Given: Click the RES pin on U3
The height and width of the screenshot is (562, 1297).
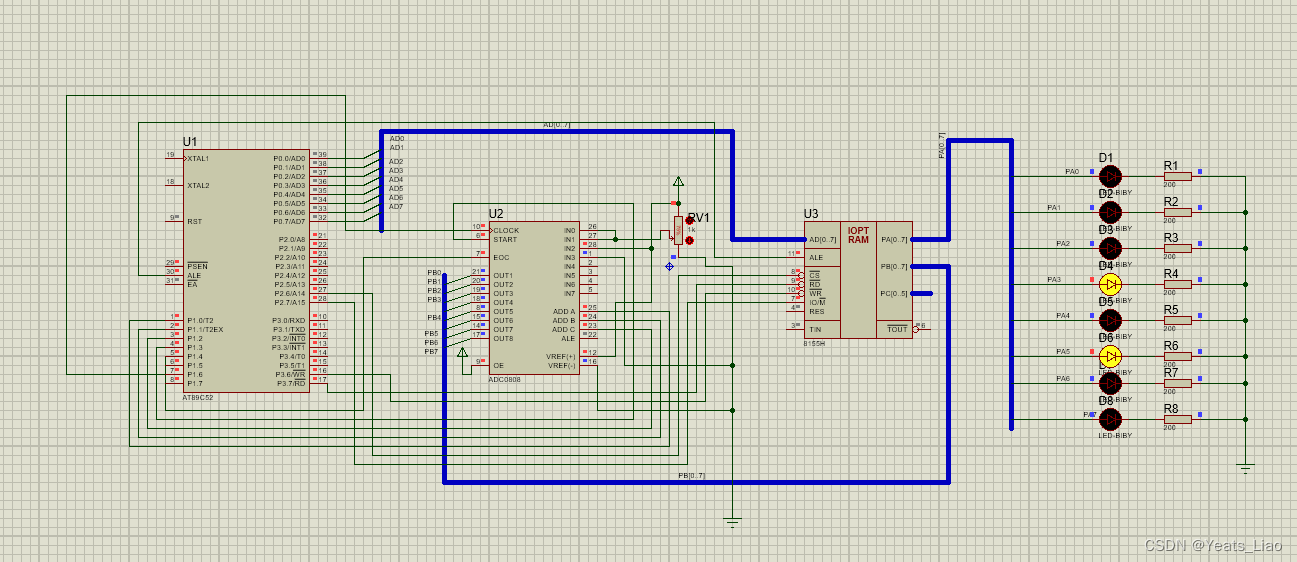Looking at the screenshot, I should (816, 311).
